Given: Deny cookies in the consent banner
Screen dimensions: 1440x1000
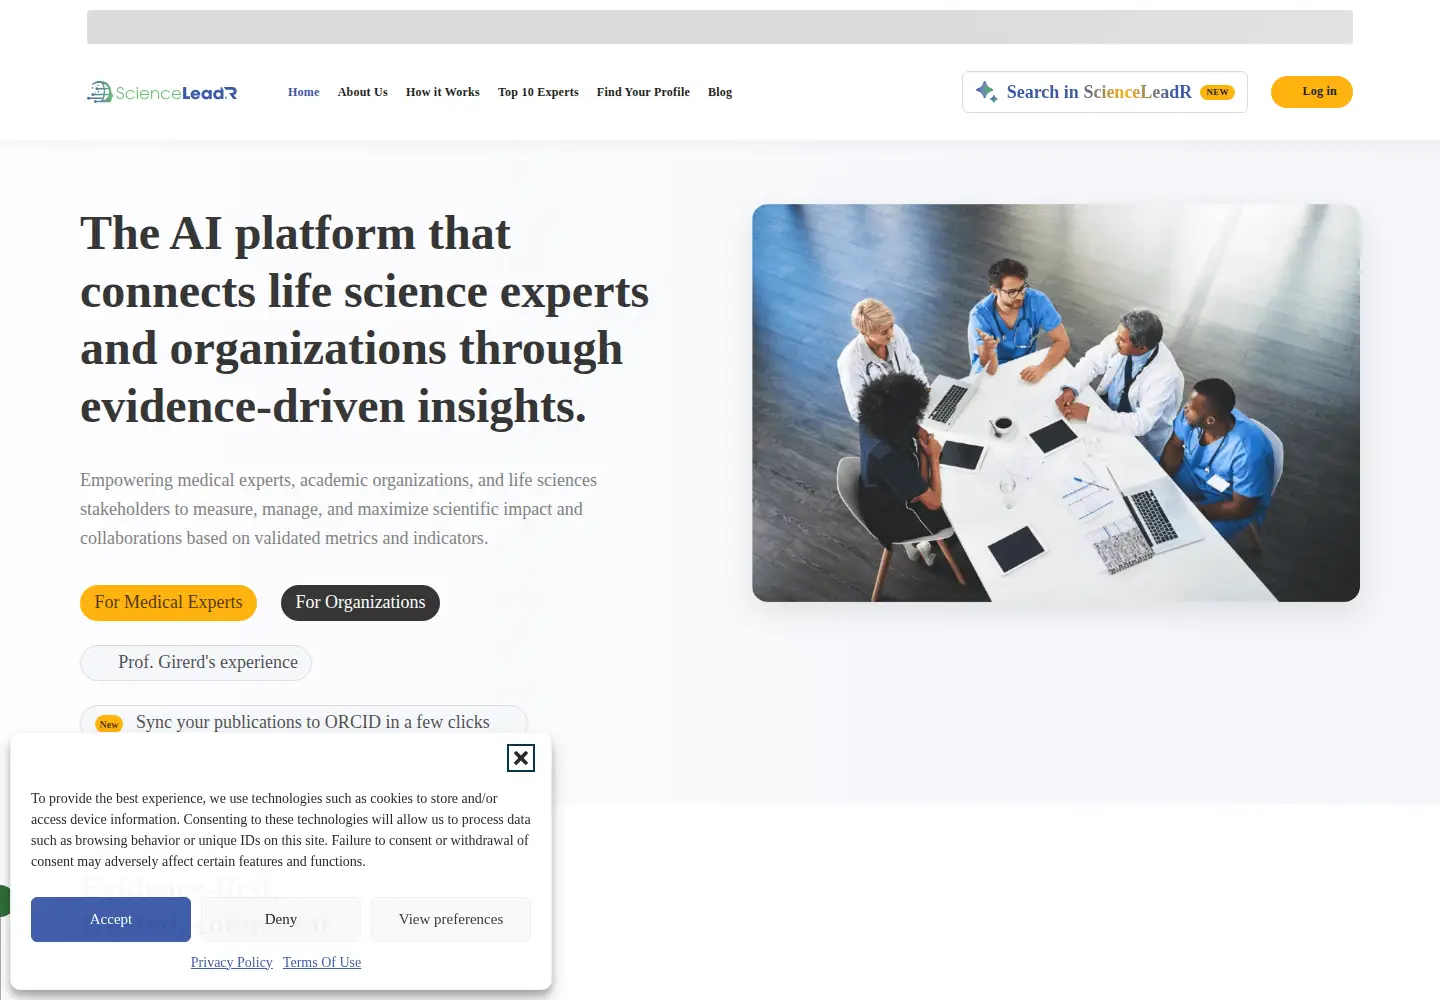Looking at the screenshot, I should (281, 919).
